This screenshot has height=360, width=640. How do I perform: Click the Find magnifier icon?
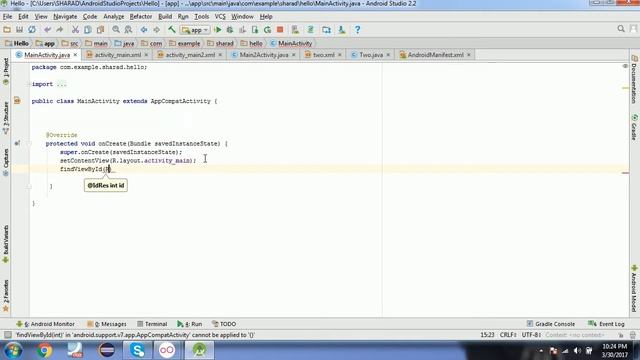tap(116, 30)
